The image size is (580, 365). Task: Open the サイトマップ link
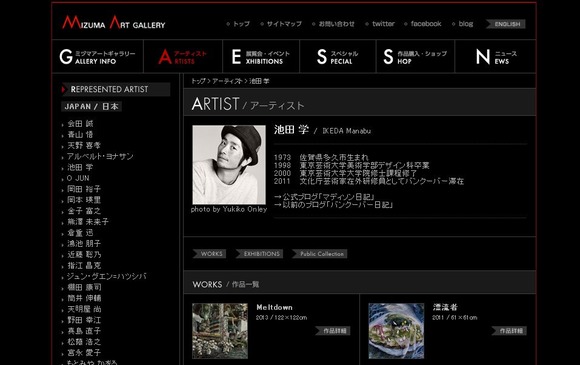pyautogui.click(x=284, y=24)
